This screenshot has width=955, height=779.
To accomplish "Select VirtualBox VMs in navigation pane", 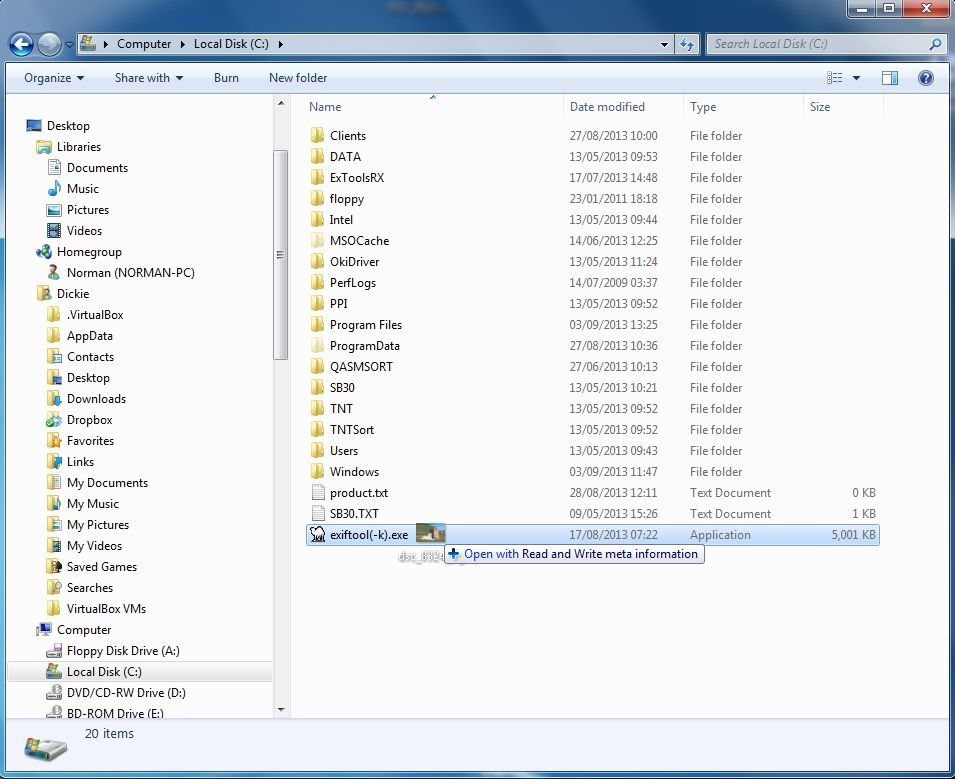I will (106, 608).
